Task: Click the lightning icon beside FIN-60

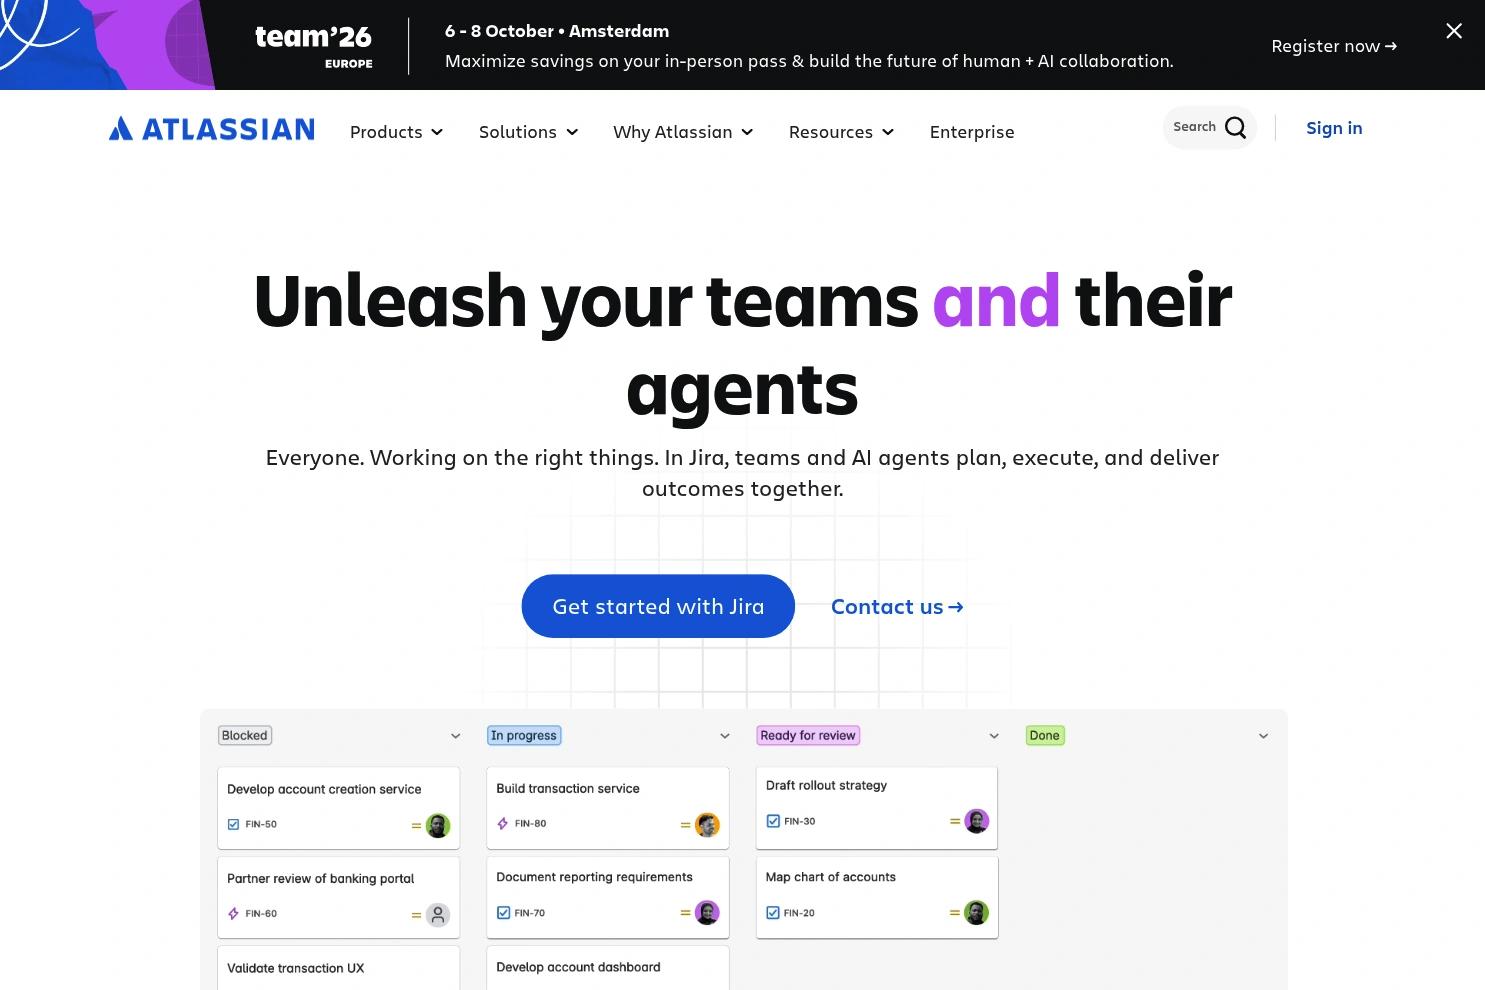Action: tap(234, 914)
